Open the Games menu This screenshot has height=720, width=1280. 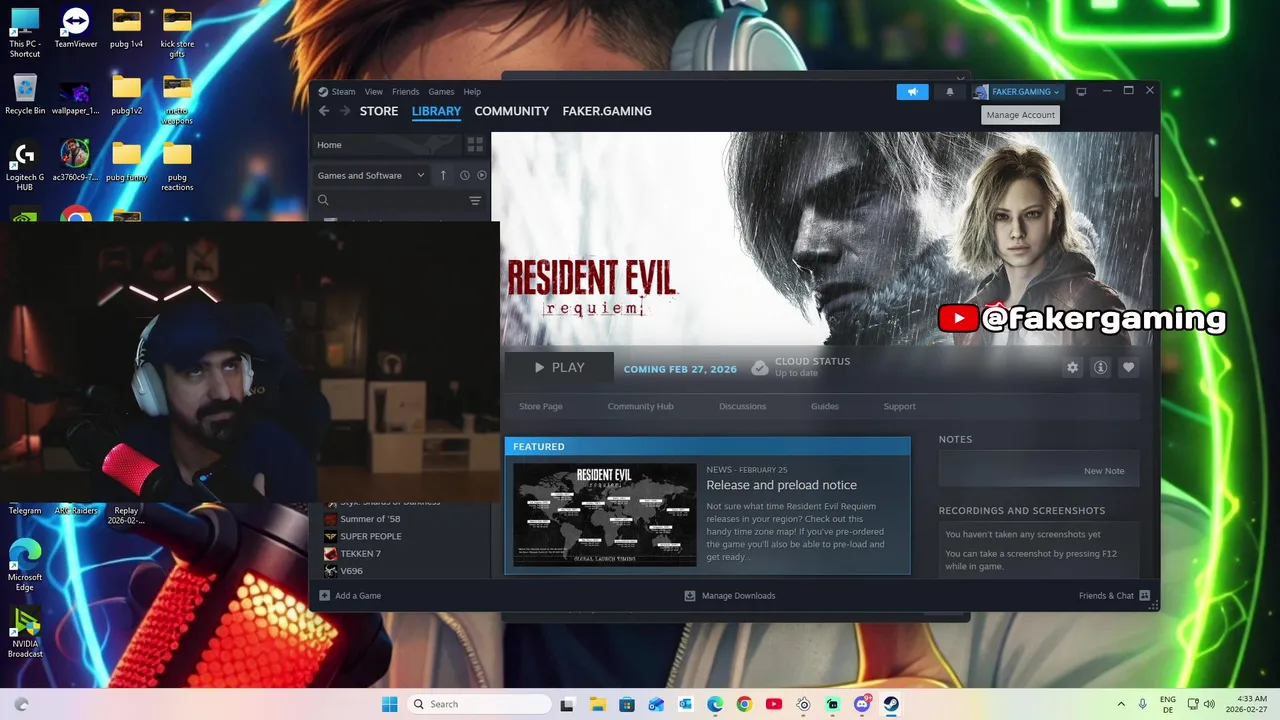pyautogui.click(x=441, y=92)
